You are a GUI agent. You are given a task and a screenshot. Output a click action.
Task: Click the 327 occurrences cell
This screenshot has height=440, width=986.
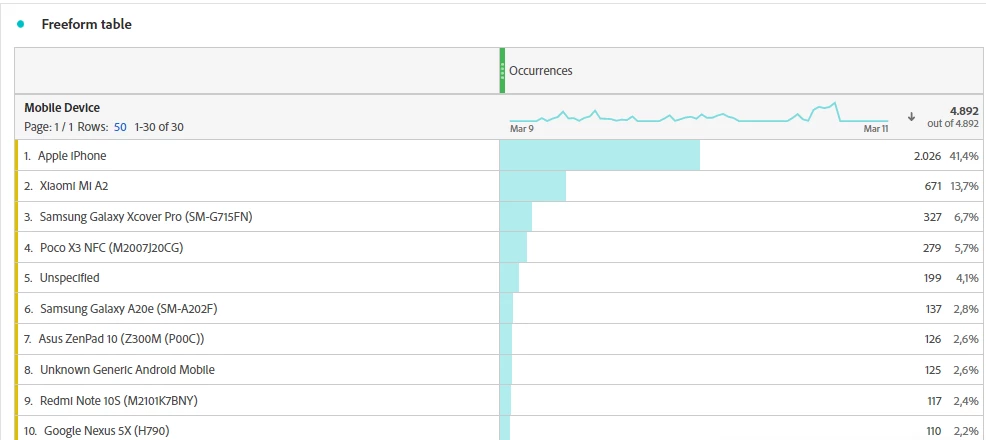pyautogui.click(x=933, y=217)
